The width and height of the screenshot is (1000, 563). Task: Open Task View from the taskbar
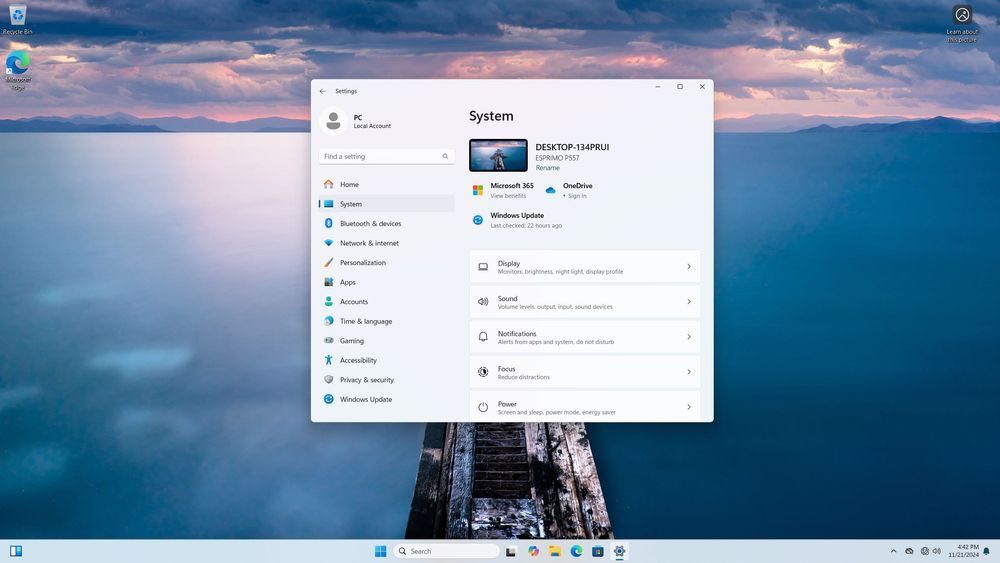511,551
